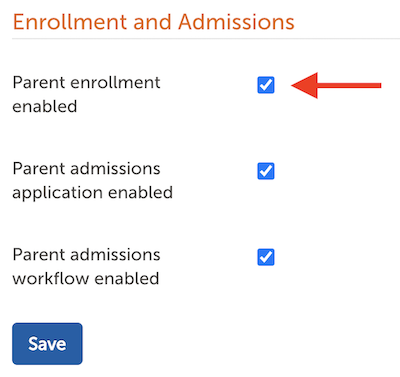Screen dimensions: 400x377
Task: Click the red arrow's horizontal tail
Action: pyautogui.click(x=349, y=86)
